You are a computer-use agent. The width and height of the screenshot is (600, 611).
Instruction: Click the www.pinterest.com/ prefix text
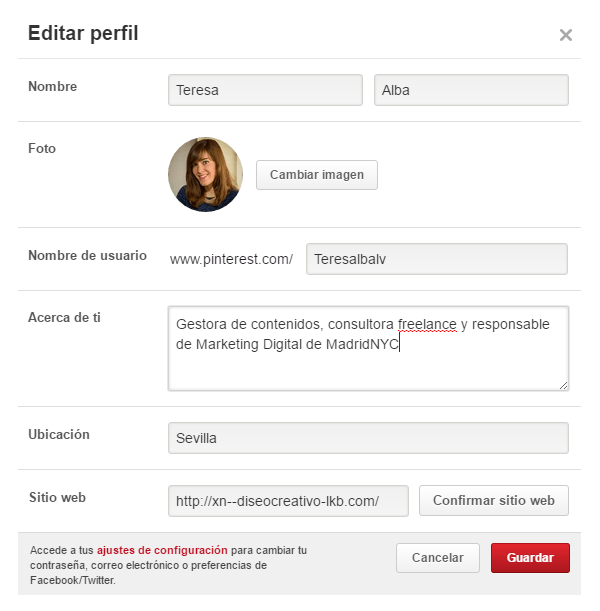pyautogui.click(x=231, y=259)
